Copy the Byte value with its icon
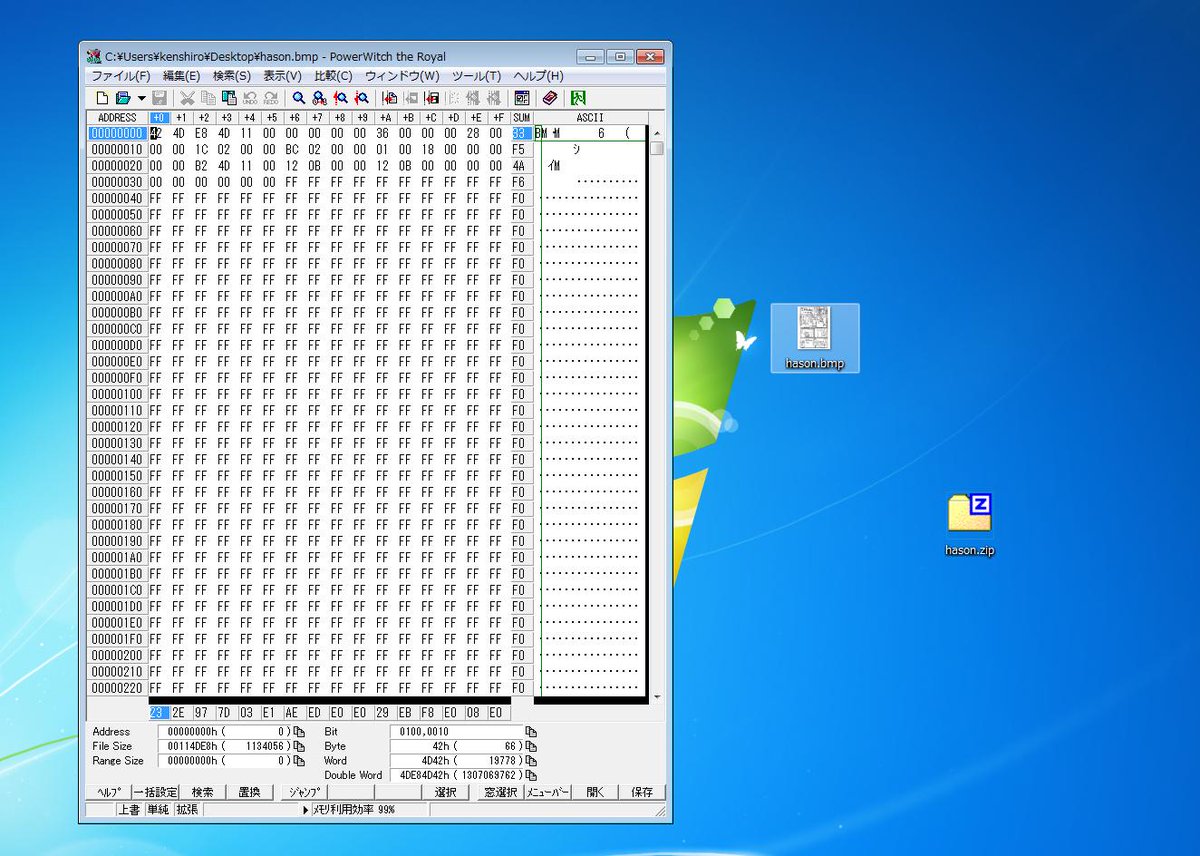 (x=531, y=746)
